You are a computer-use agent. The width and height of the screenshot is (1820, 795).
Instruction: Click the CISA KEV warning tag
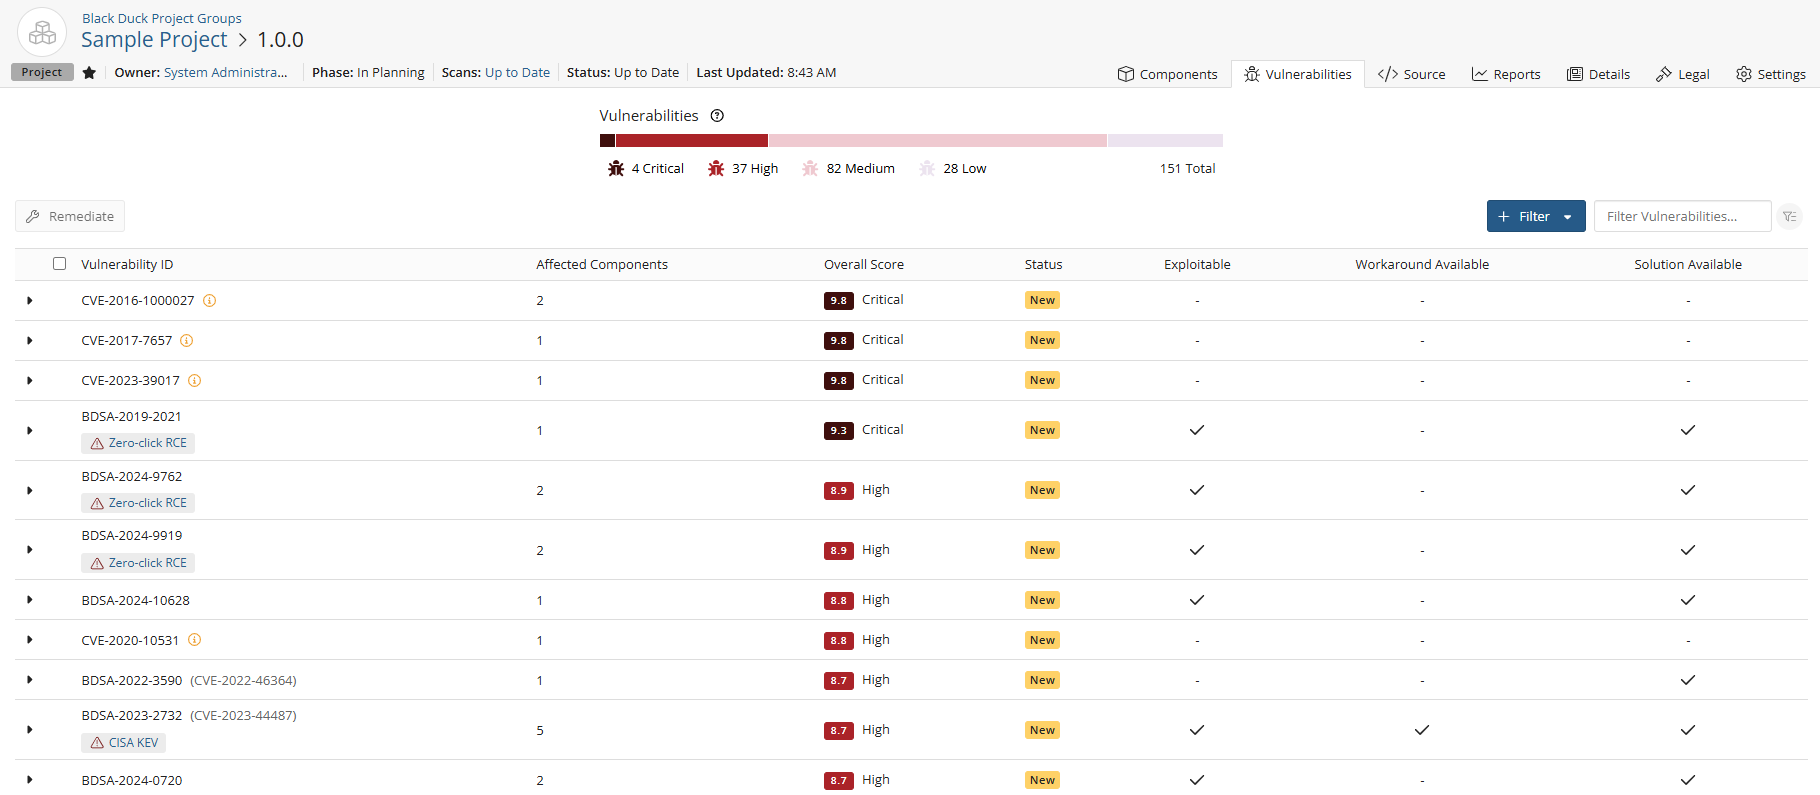(124, 743)
